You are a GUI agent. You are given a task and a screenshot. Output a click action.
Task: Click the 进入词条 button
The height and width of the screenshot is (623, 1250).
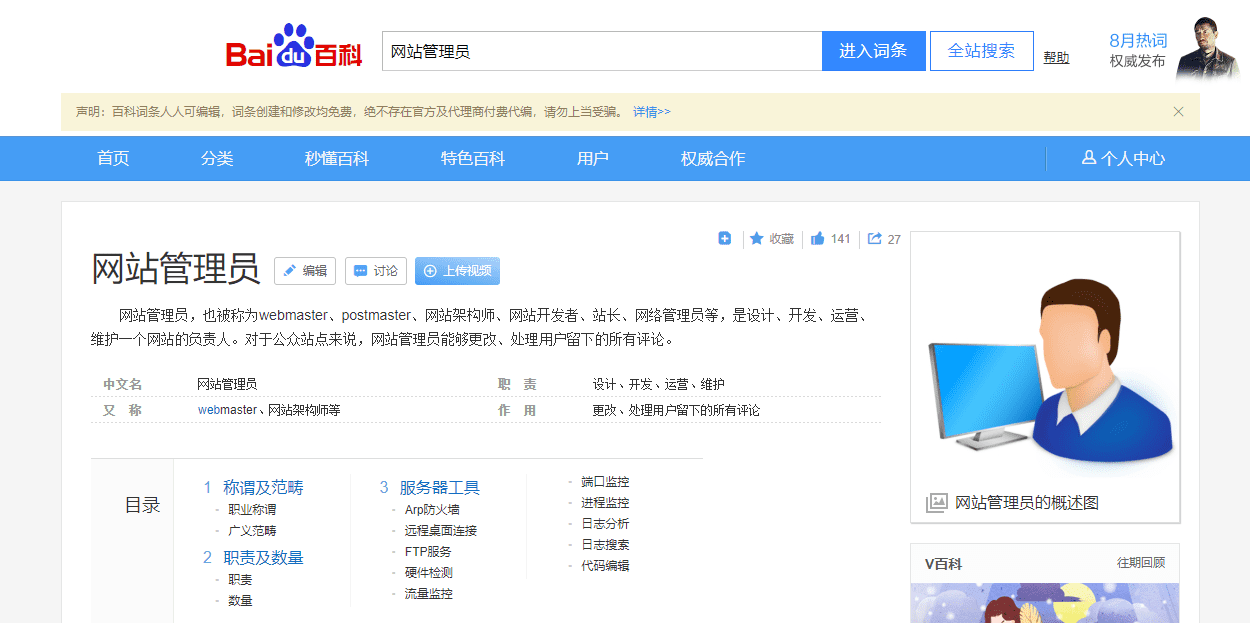click(873, 51)
